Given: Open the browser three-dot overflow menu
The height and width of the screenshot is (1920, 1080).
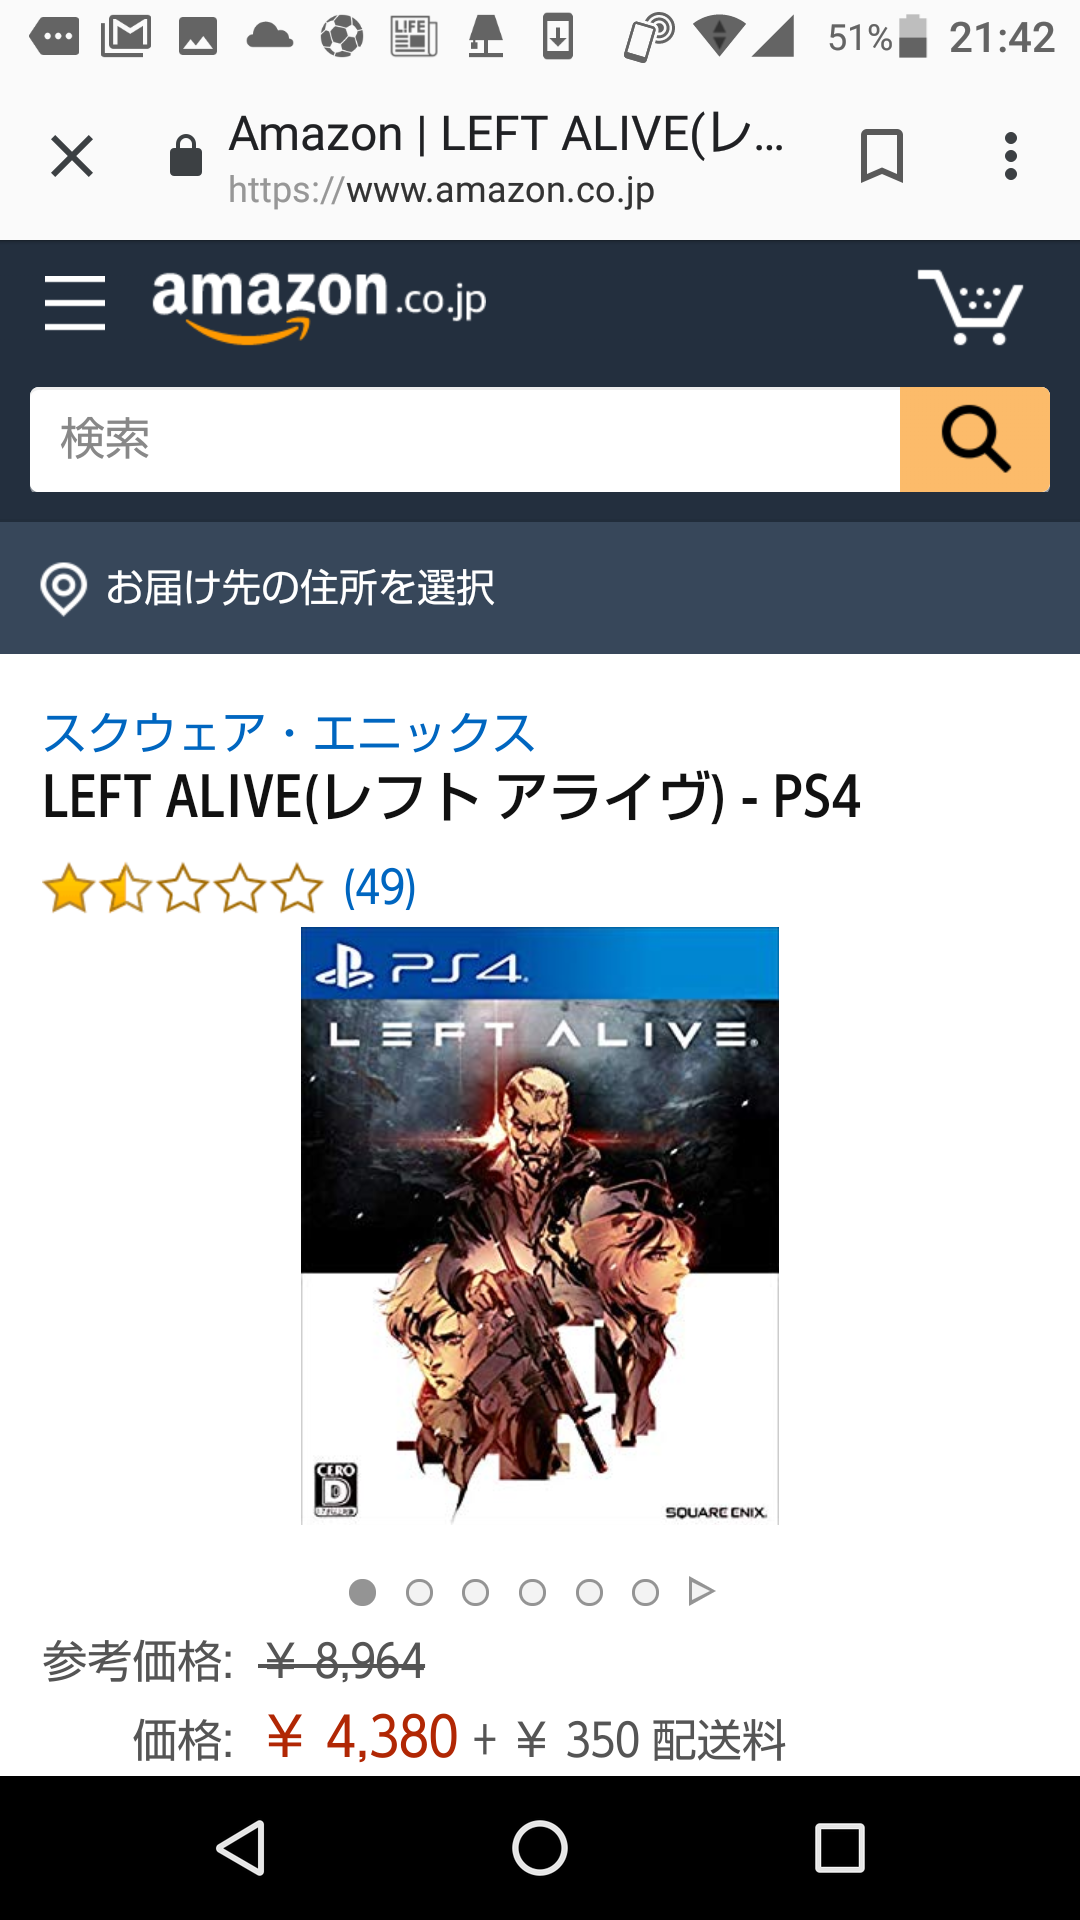Looking at the screenshot, I should coord(1011,156).
